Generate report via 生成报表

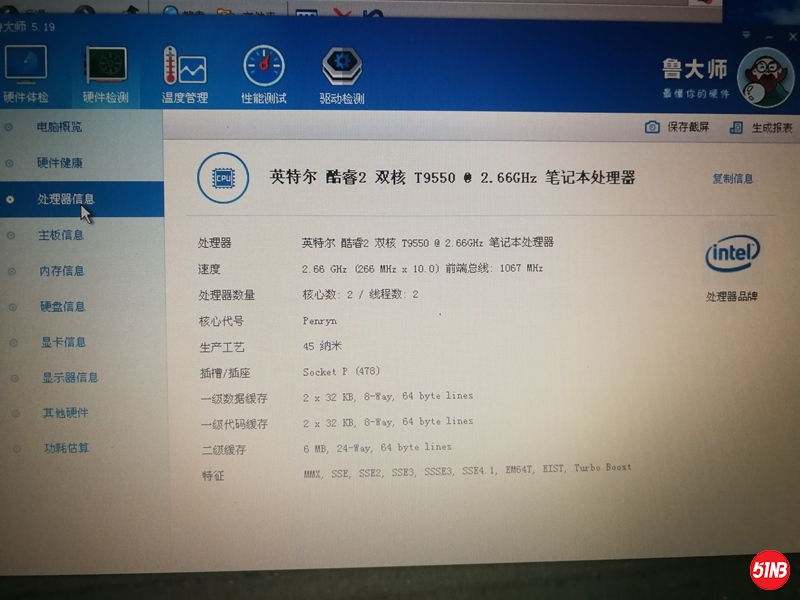(x=761, y=128)
